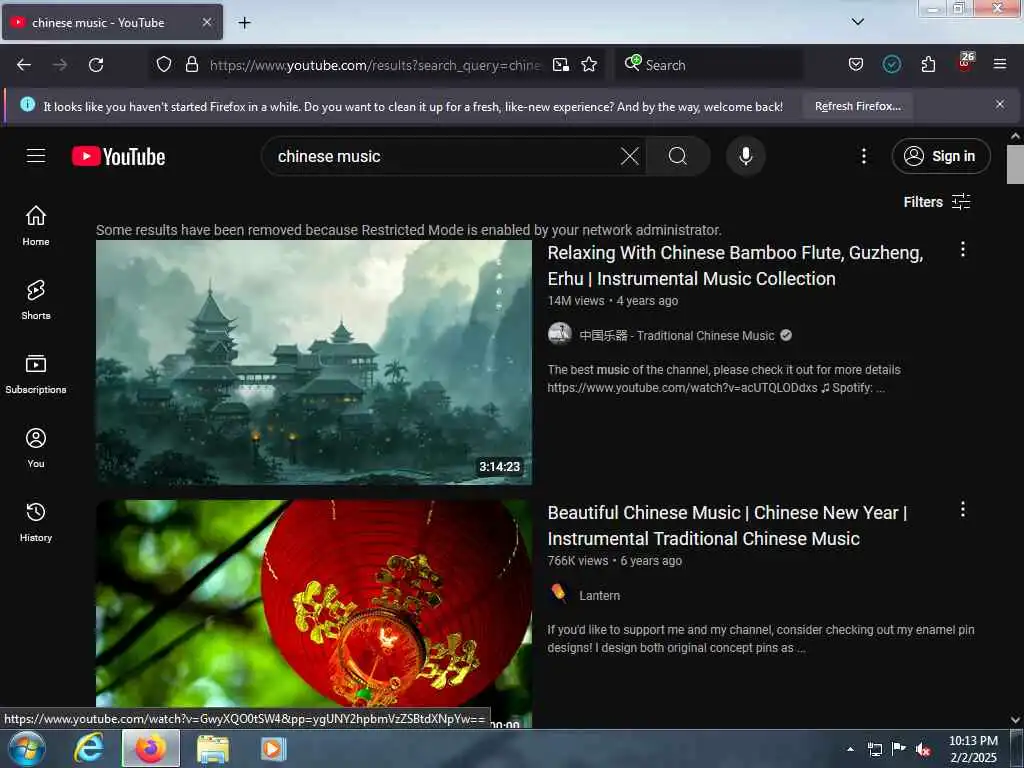Open History in the sidebar
This screenshot has width=1024, height=768.
[x=36, y=522]
